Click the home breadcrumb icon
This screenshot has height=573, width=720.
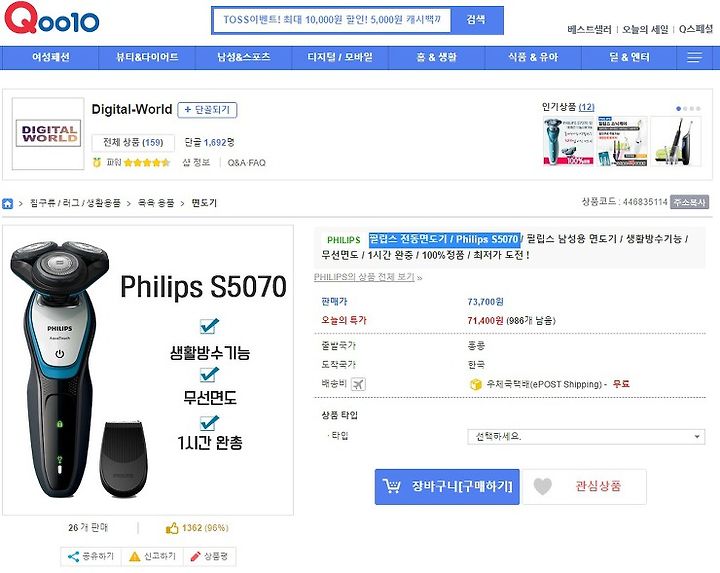(x=8, y=203)
